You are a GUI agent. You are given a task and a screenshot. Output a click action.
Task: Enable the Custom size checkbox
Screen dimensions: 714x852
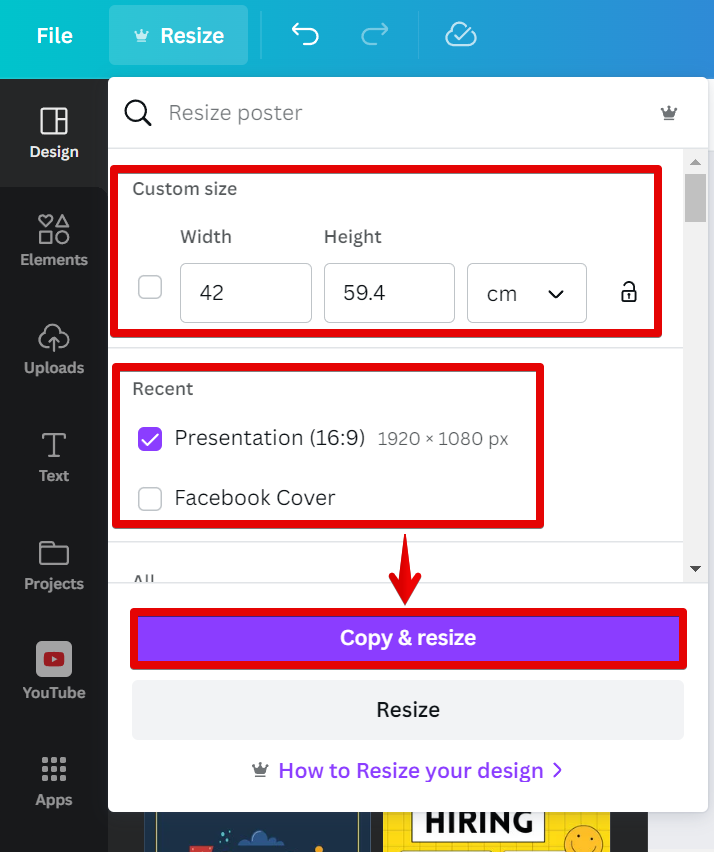pos(150,288)
